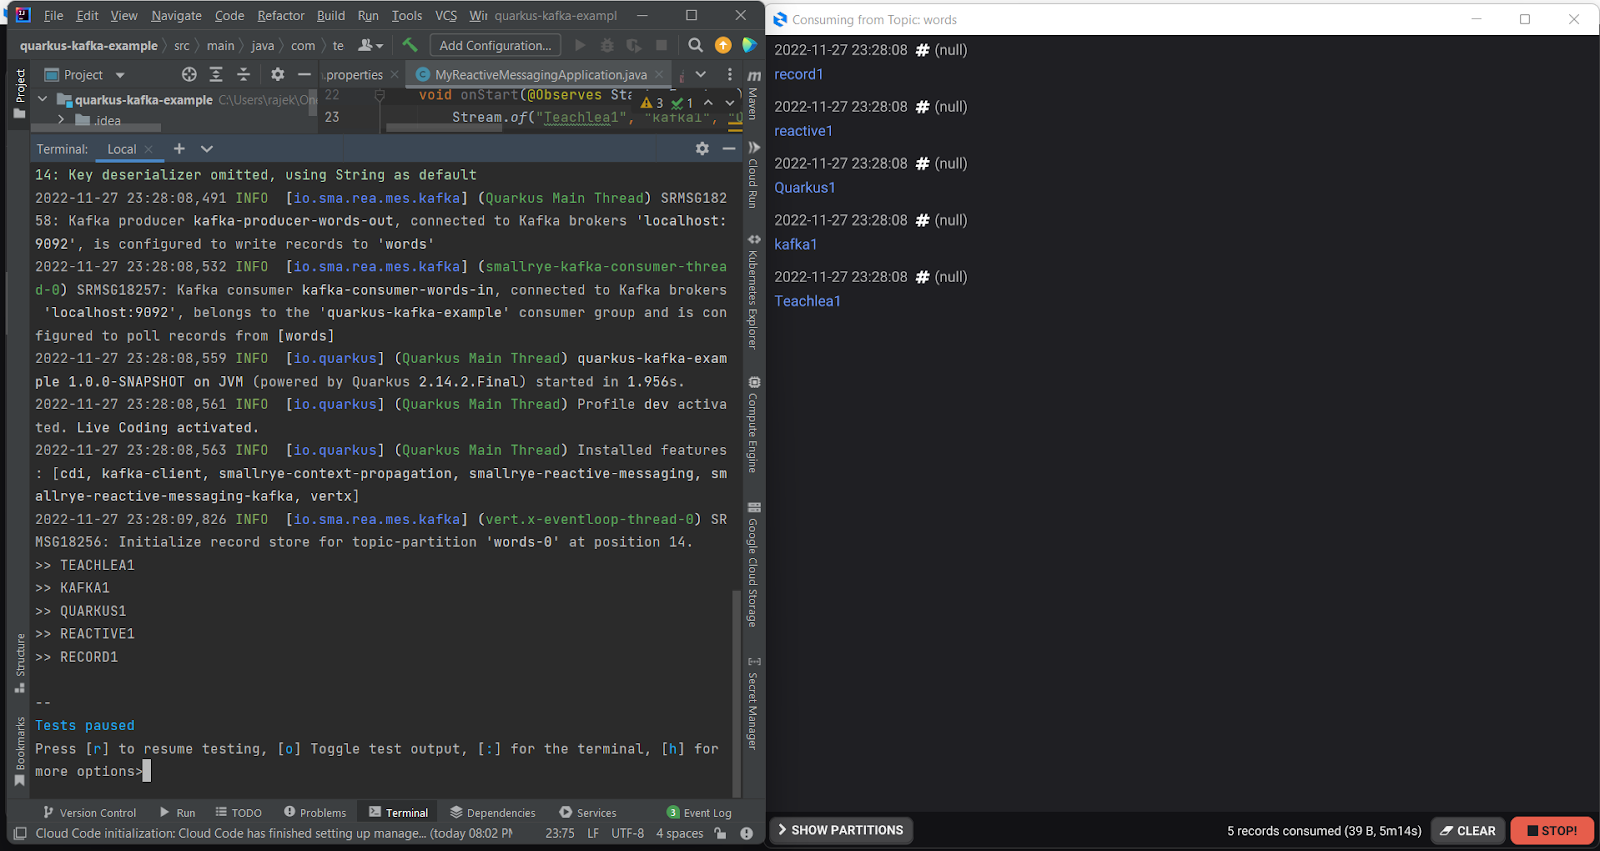Open the Compute Engine side panel
Screen dimensions: 1600x851
pos(753,424)
